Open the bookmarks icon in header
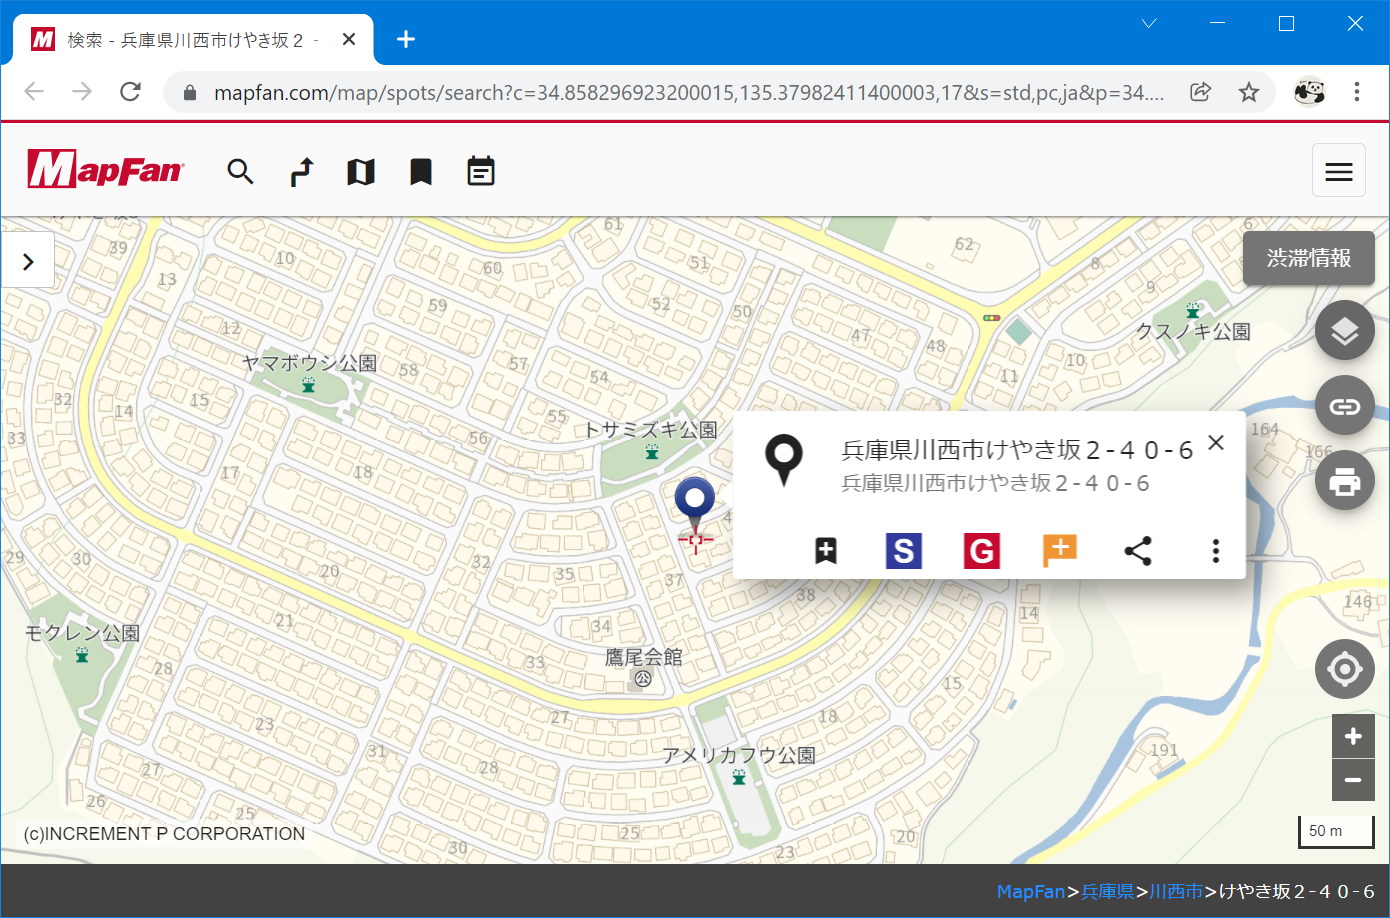 point(421,172)
